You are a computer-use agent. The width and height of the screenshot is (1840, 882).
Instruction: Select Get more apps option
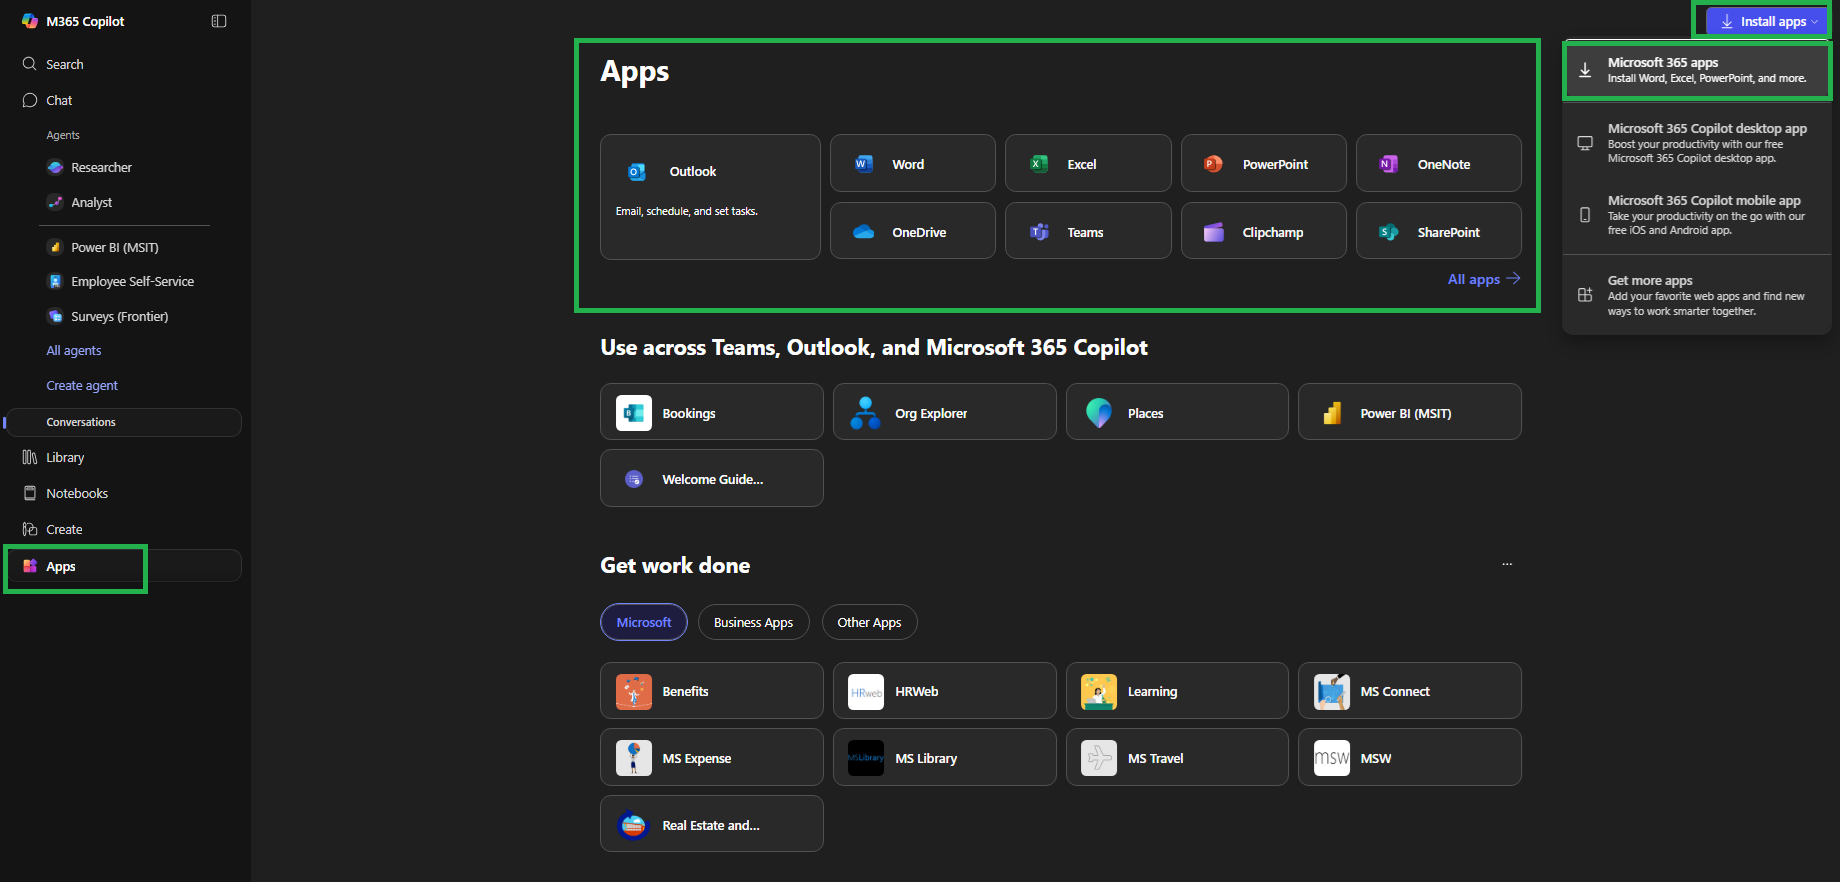point(1697,295)
